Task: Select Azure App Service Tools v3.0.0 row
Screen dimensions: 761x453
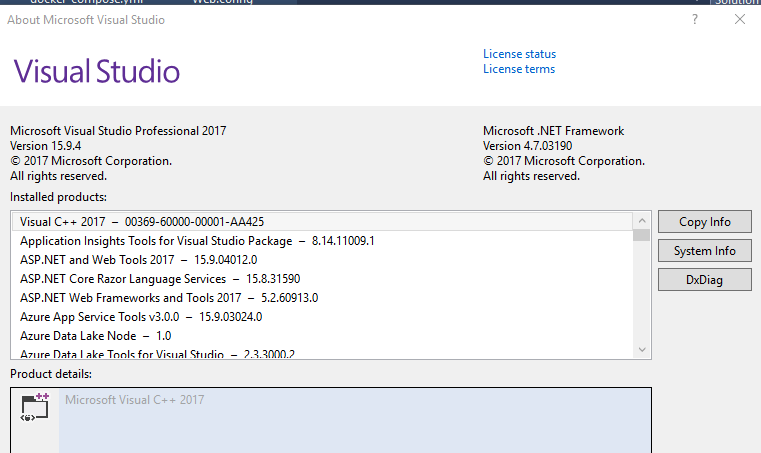Action: click(x=322, y=317)
